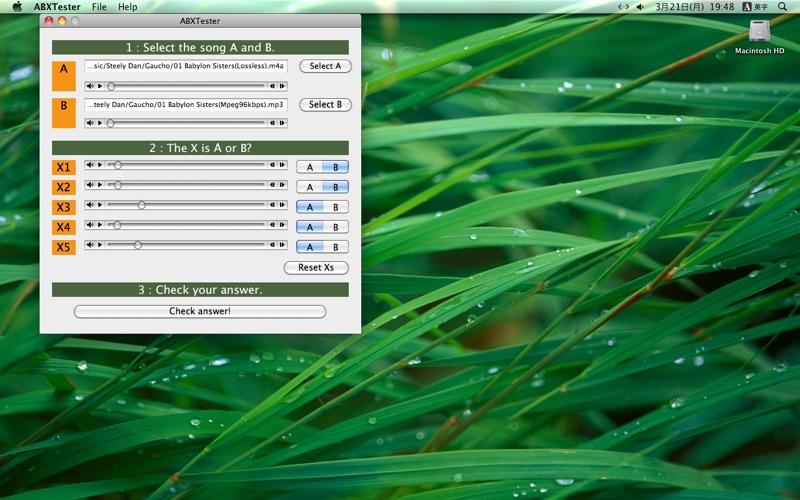The width and height of the screenshot is (800, 500).
Task: Open the Help menu
Action: point(128,7)
